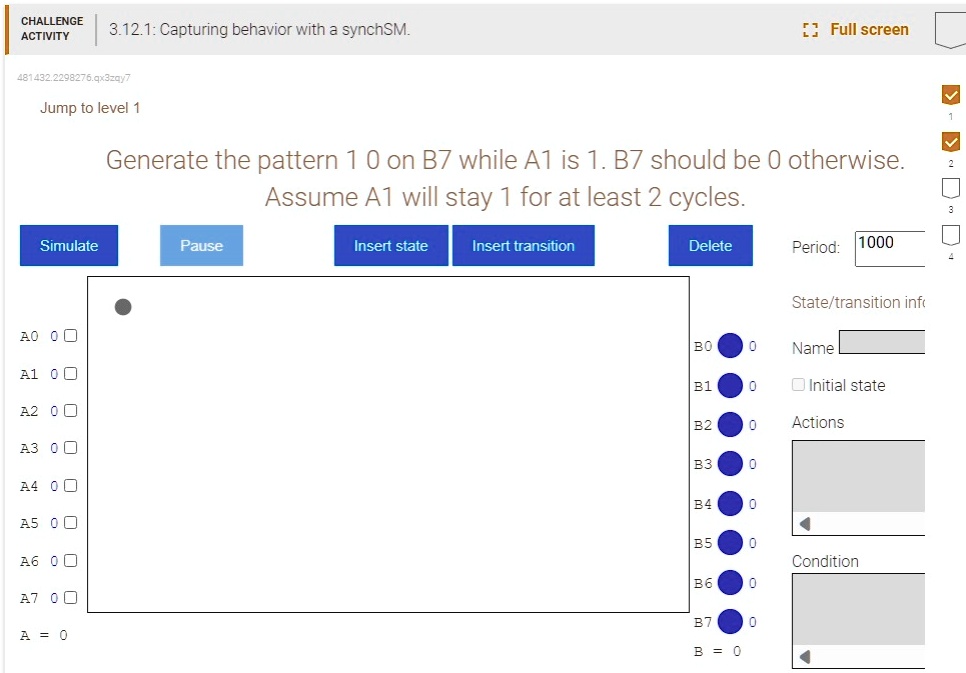Click the B7 output indicator circle
The image size is (966, 673).
point(730,621)
